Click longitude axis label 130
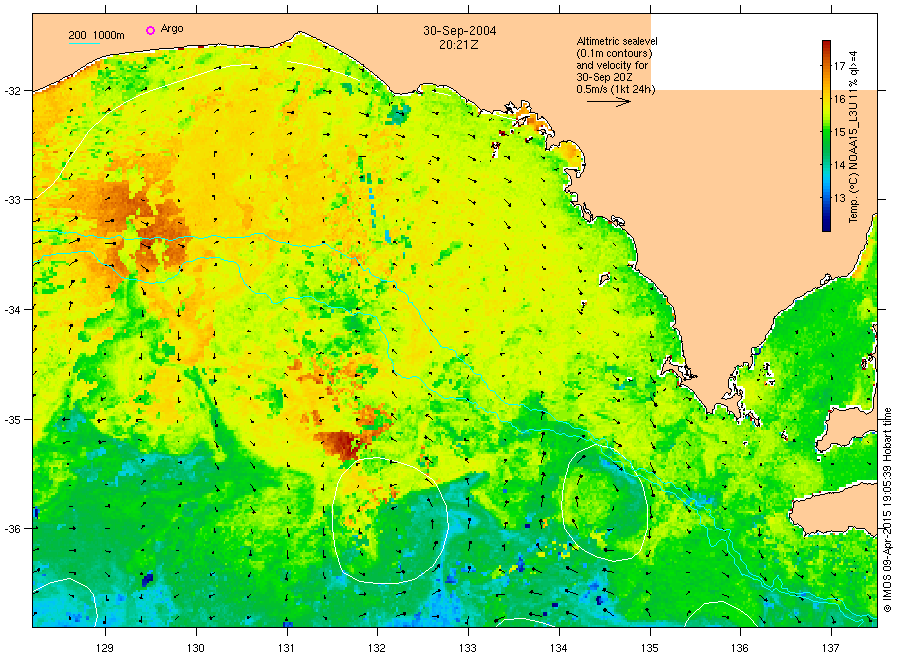900x660 pixels. 196,648
